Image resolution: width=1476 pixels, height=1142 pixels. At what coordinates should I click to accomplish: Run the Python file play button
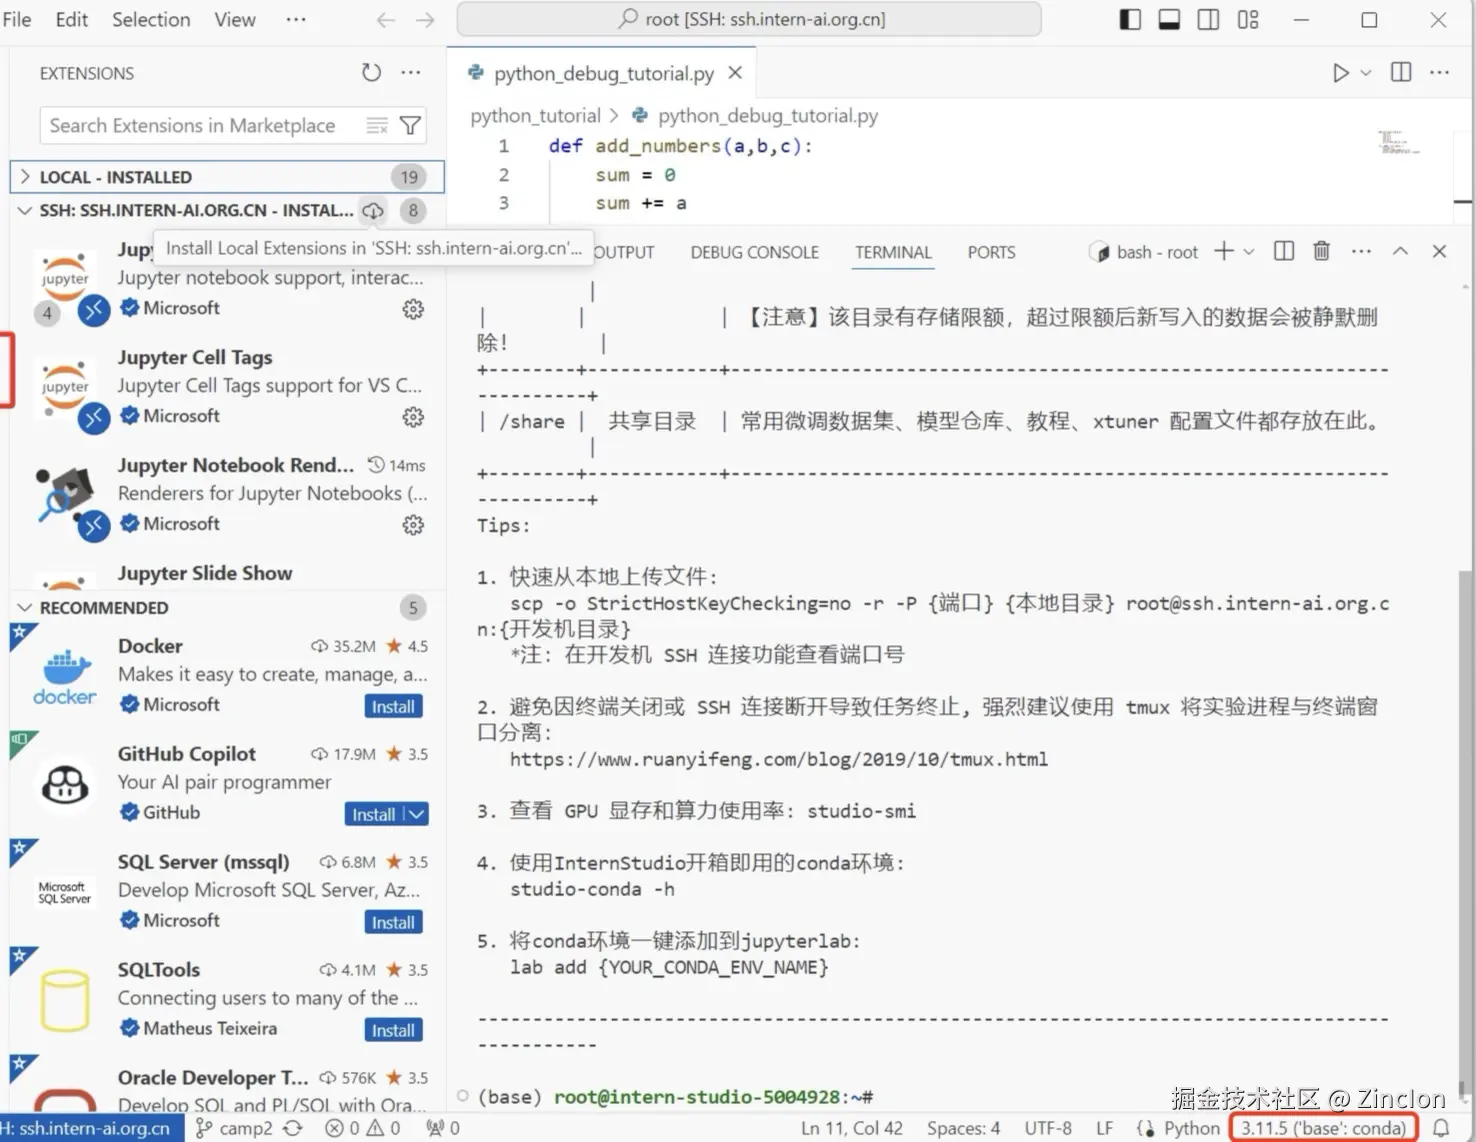point(1340,72)
